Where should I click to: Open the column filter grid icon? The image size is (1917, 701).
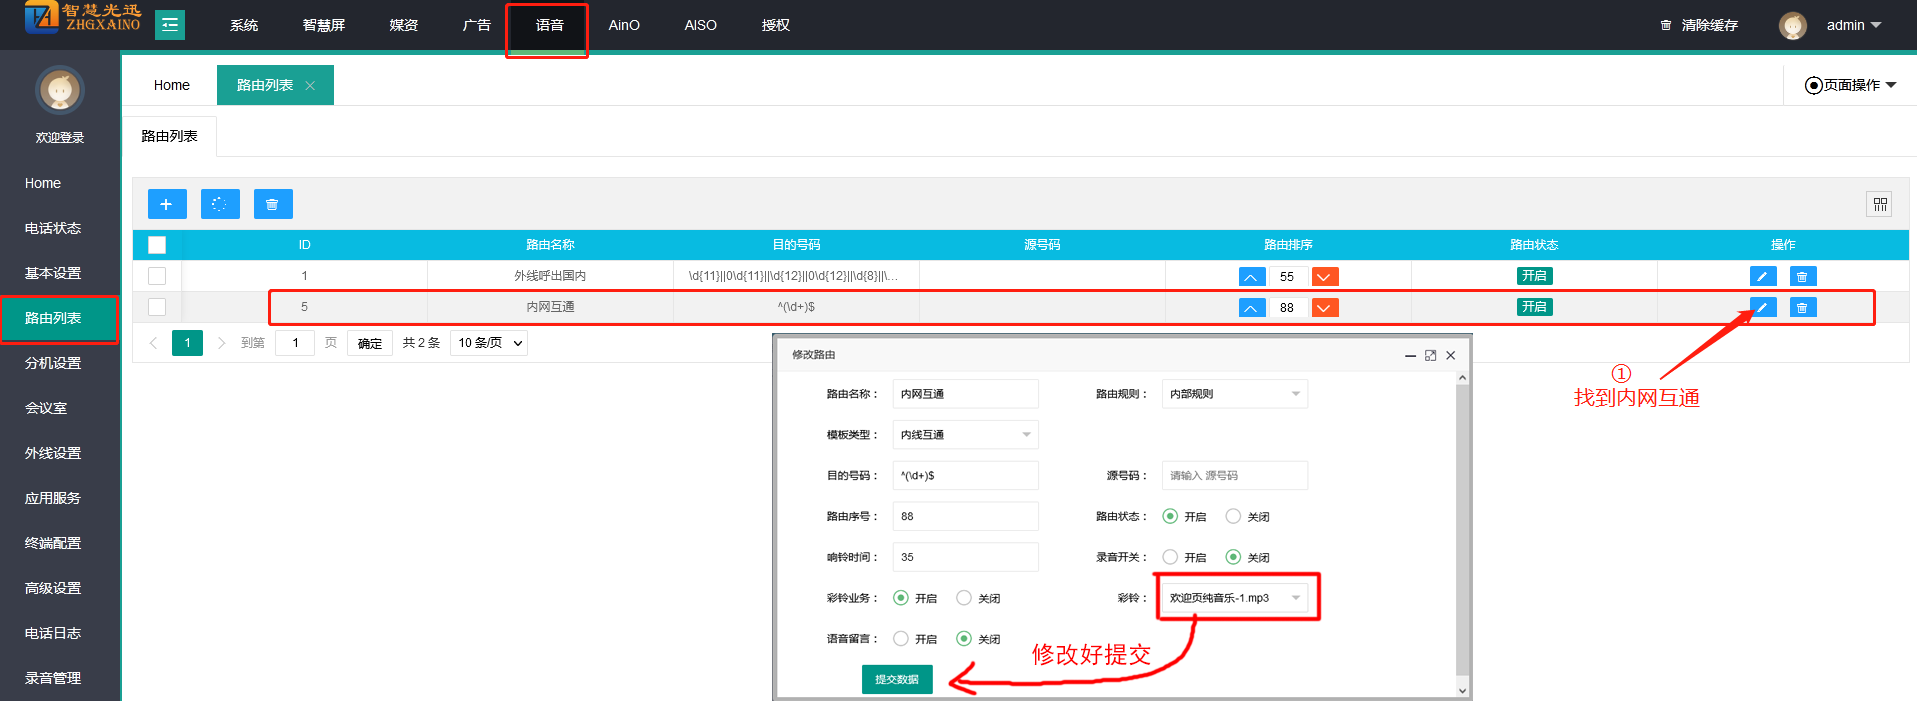tap(1879, 204)
